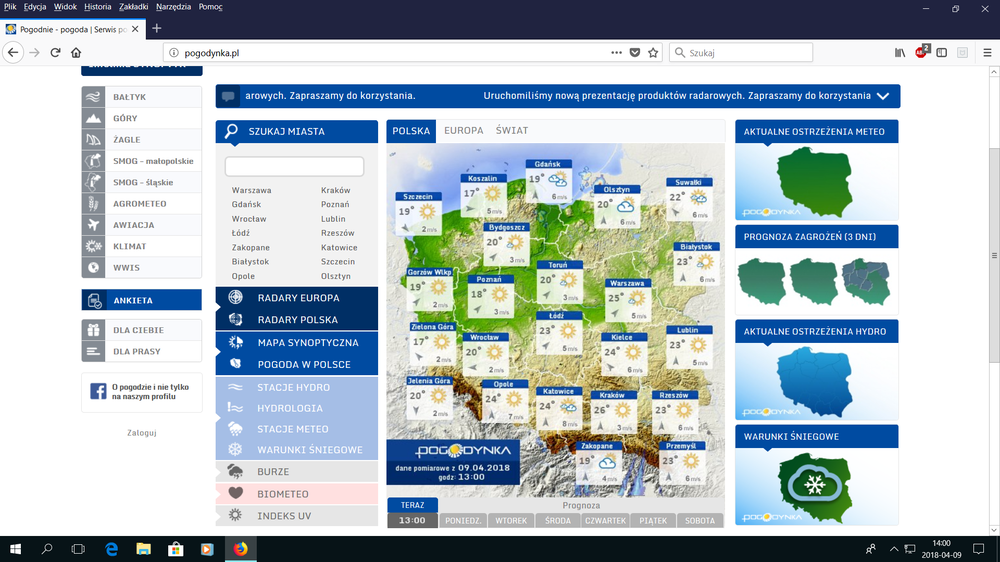The image size is (1000, 562).
Task: Open the Zakładki menu
Action: [133, 7]
